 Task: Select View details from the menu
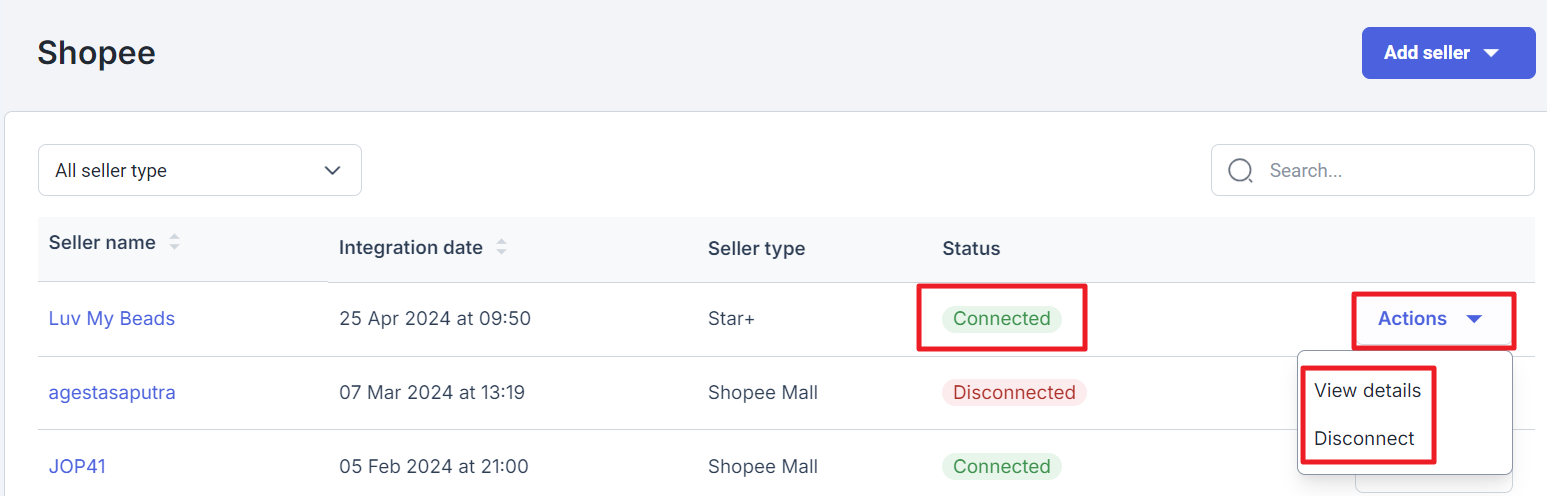(x=1367, y=391)
